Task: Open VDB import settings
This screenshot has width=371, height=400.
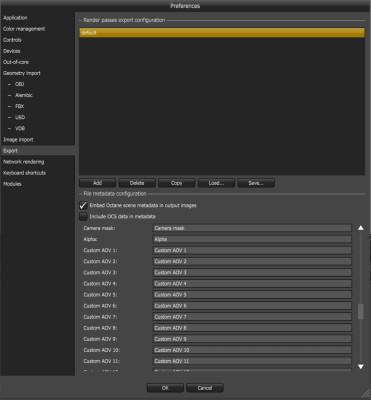Action: [20, 128]
